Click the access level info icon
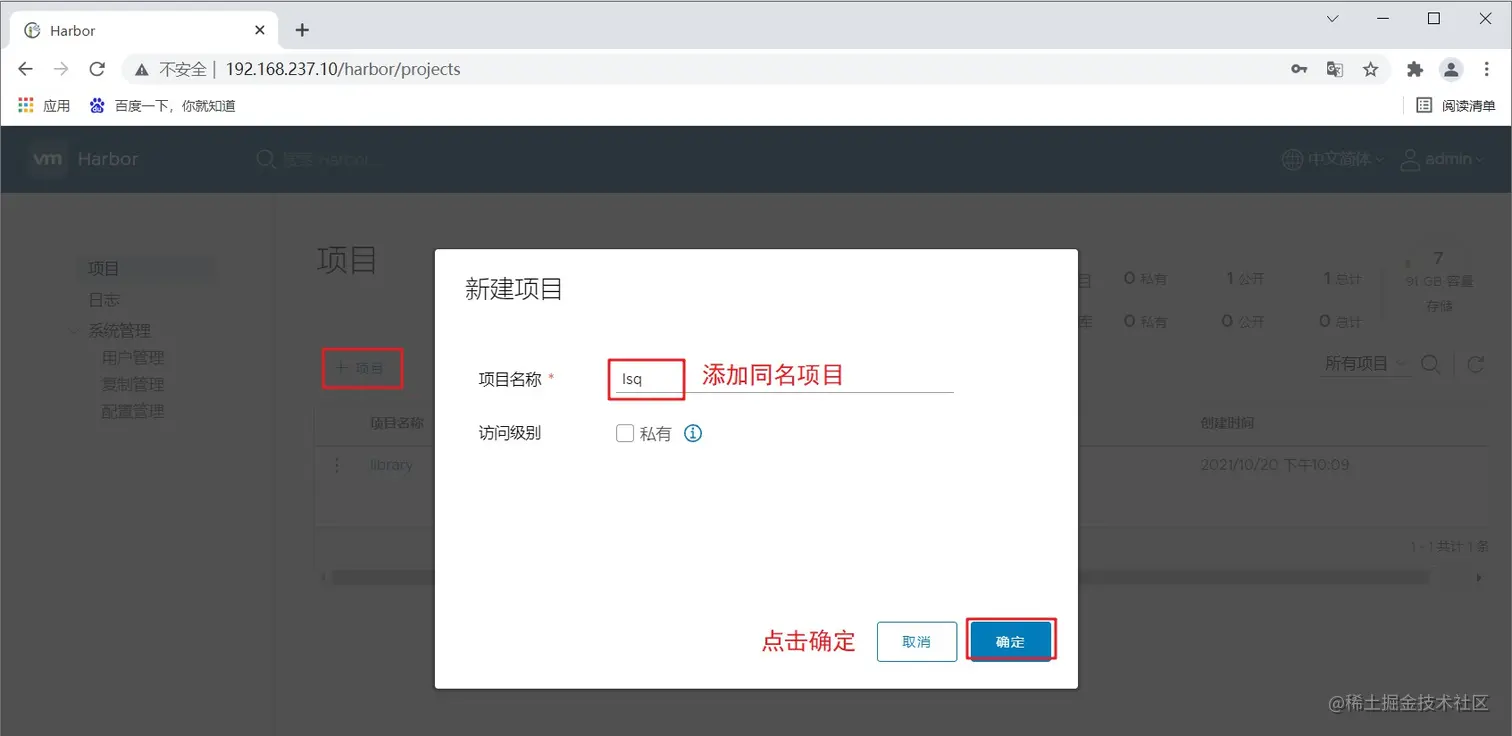 coord(693,433)
